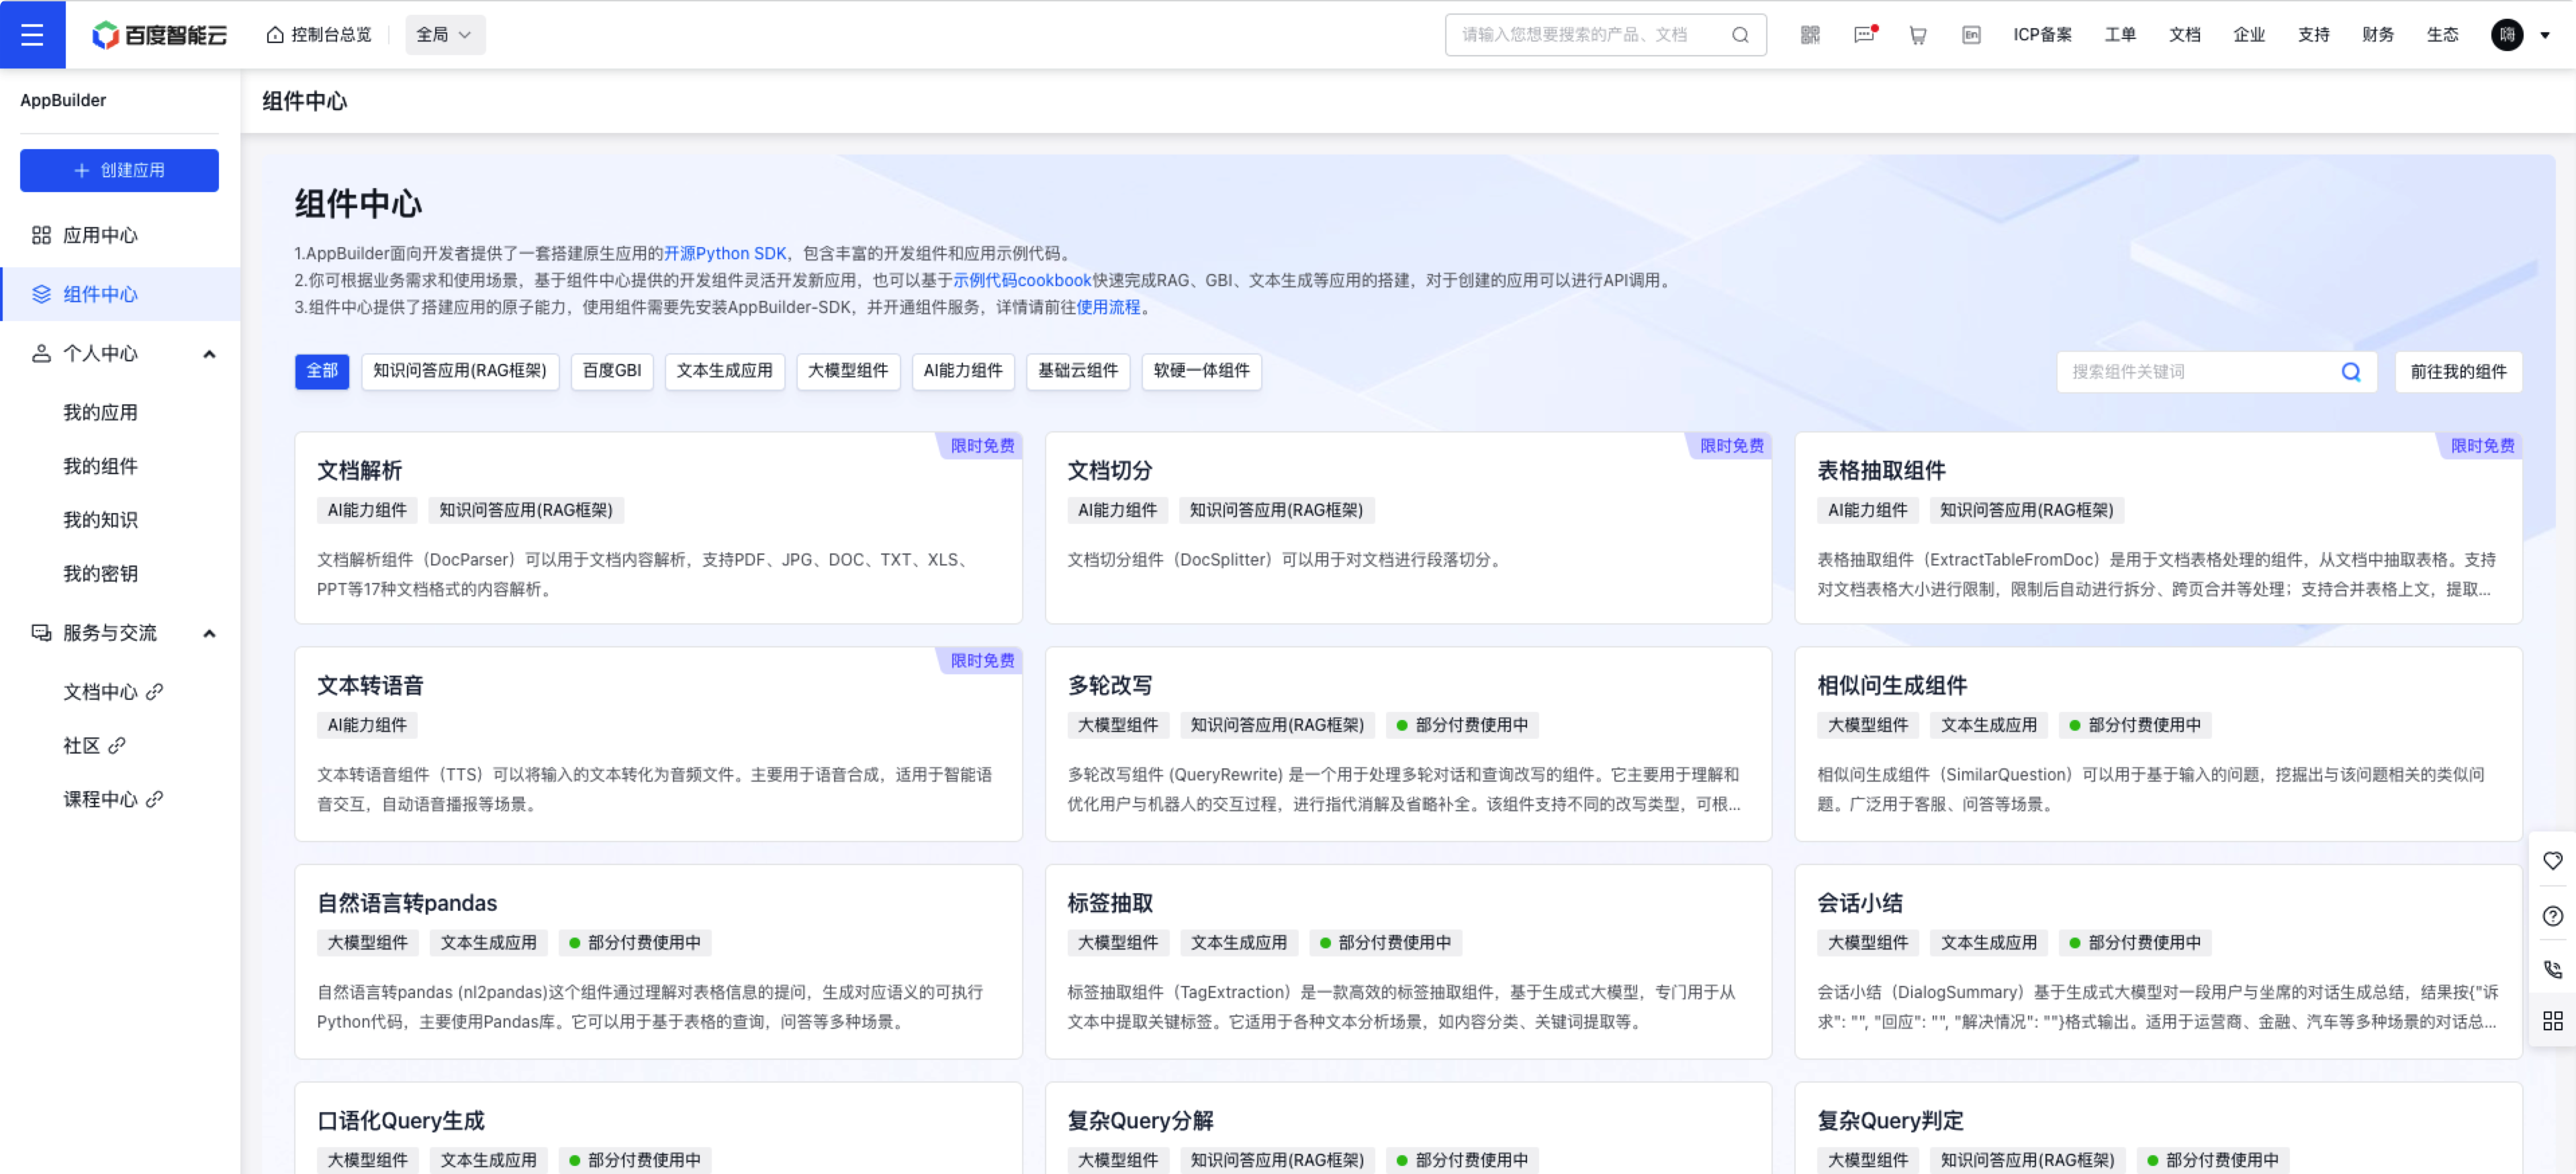This screenshot has width=2576, height=1174.
Task: Filter by 百度GBI
Action: tap(612, 371)
